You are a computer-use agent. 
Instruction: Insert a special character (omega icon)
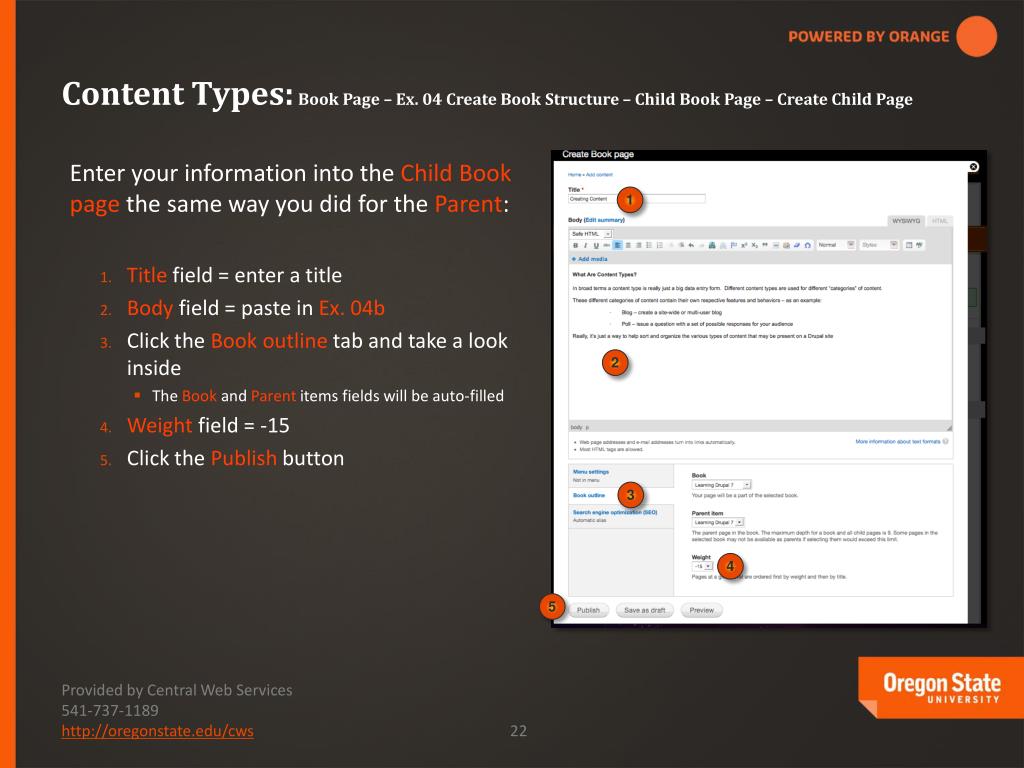[x=808, y=246]
